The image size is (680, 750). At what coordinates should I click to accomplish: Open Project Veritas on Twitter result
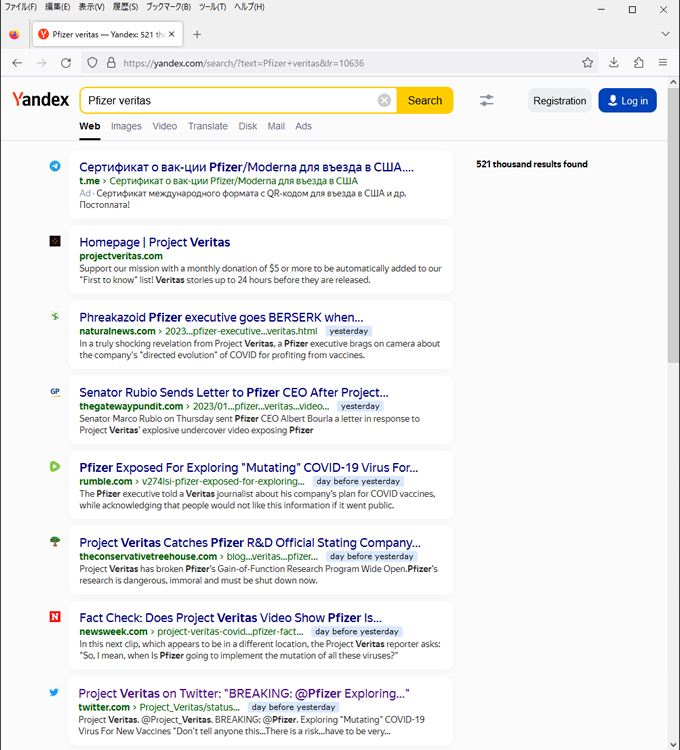click(244, 693)
